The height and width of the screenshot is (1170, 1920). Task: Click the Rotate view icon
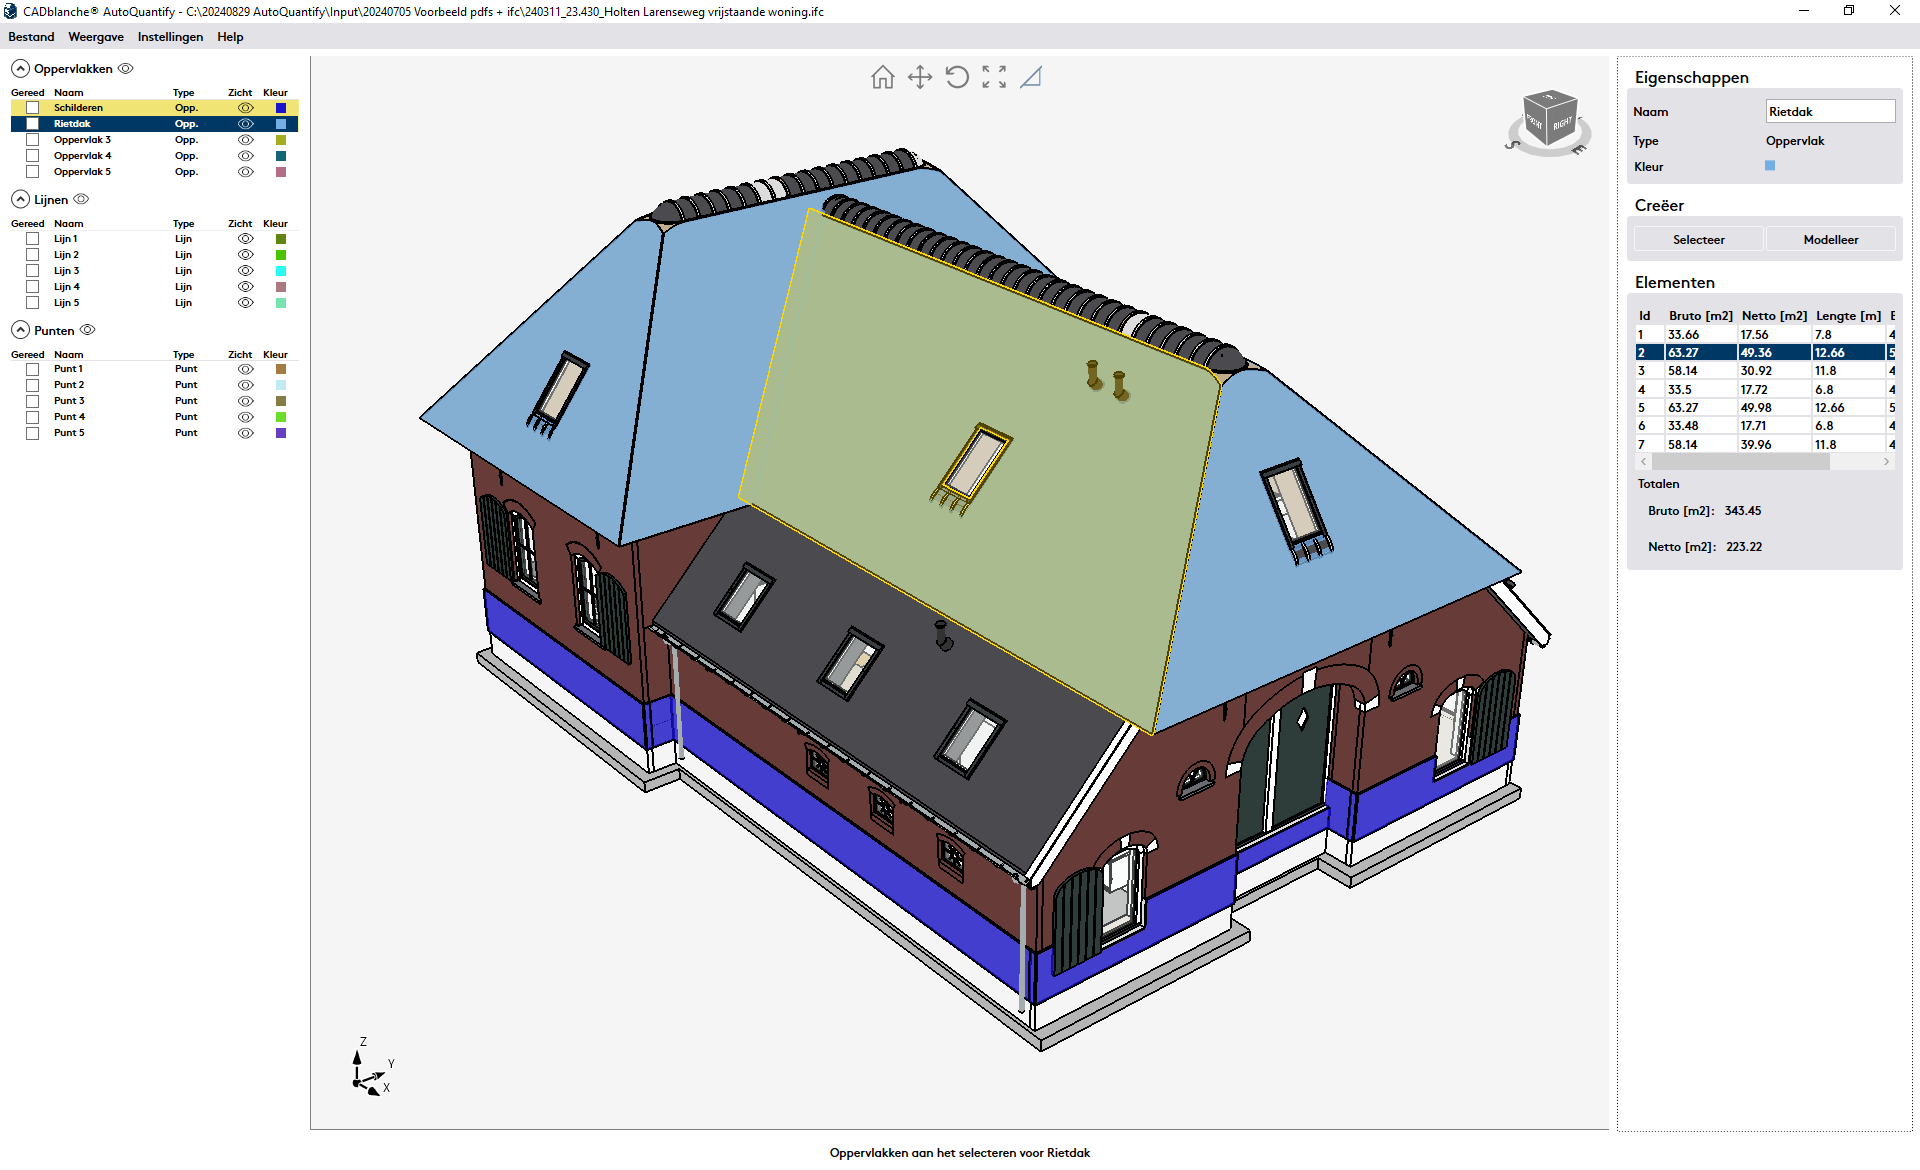[957, 77]
